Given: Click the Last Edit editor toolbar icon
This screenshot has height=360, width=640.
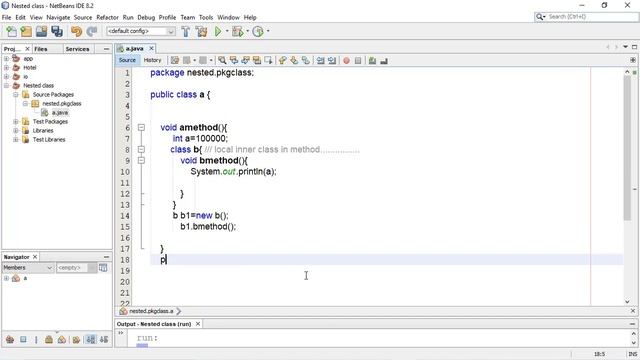Looking at the screenshot, I should click(x=175, y=60).
